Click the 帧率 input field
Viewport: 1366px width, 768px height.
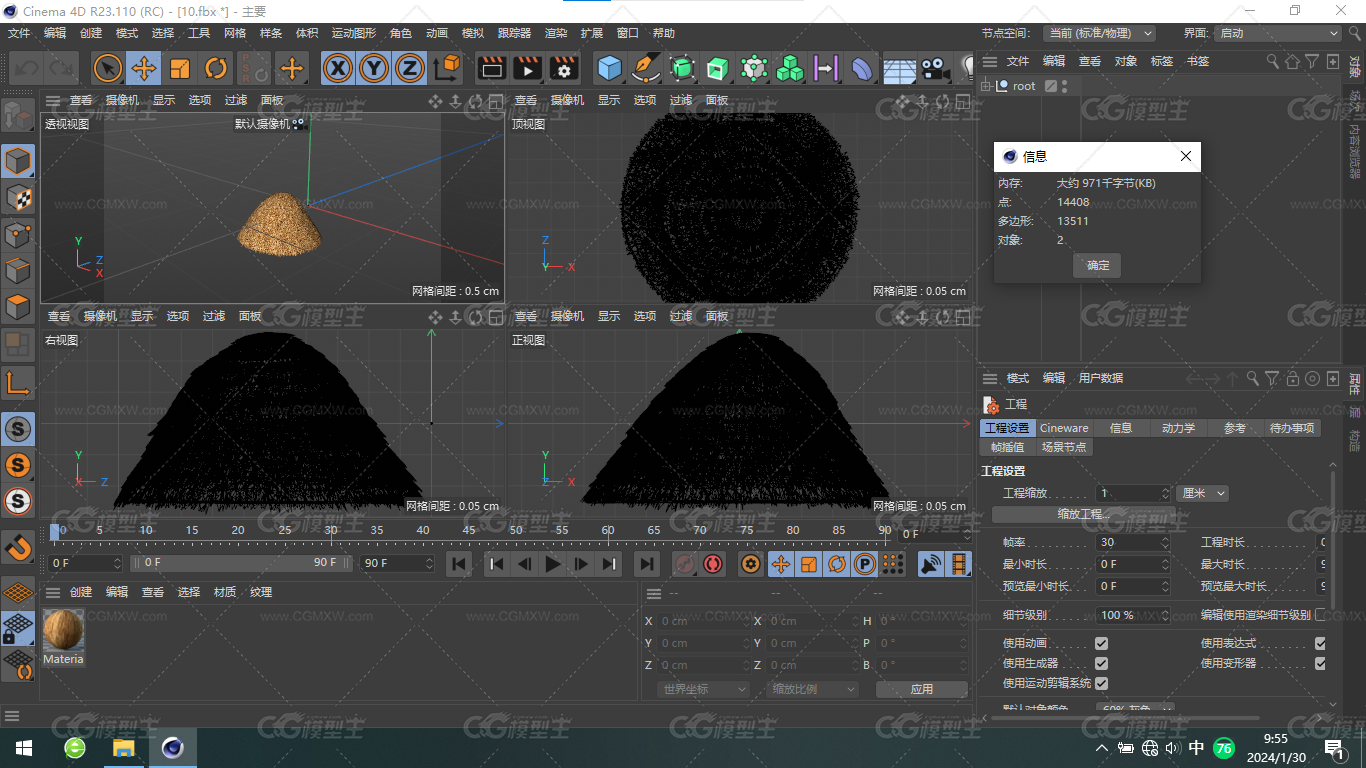tap(1133, 542)
